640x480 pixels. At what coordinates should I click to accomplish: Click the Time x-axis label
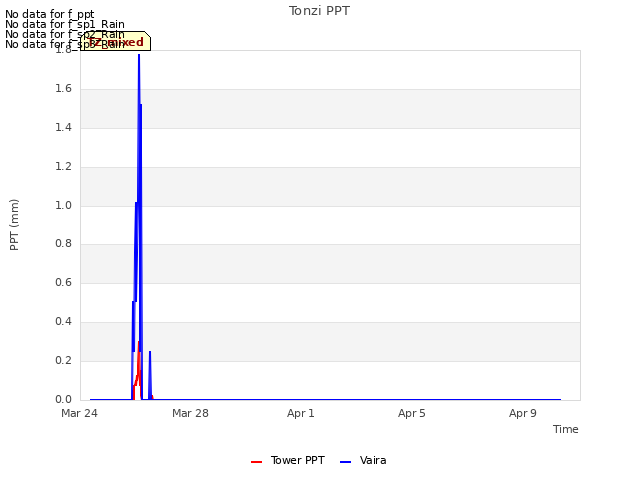pos(565,429)
